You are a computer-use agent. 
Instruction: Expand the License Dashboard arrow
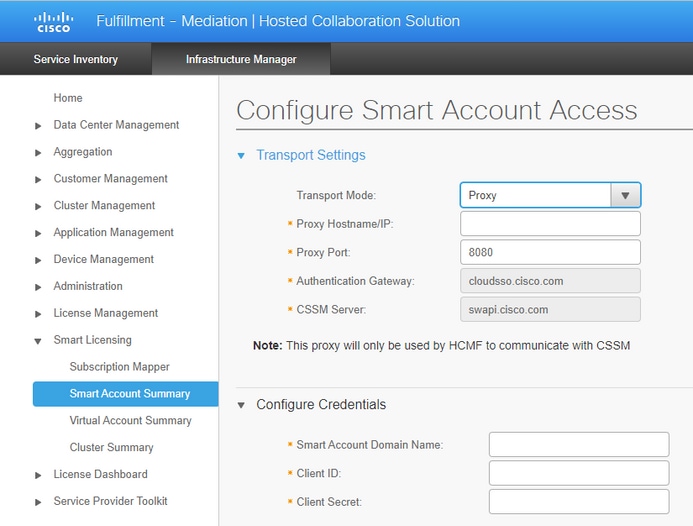(x=38, y=475)
